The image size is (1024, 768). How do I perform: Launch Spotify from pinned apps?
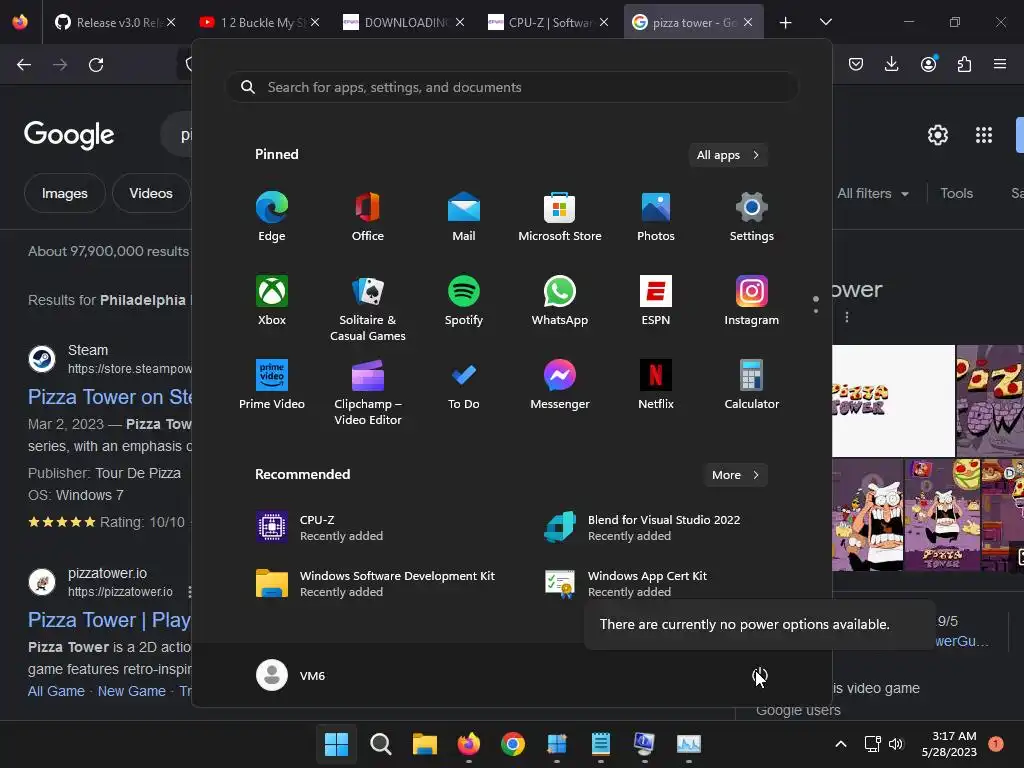[x=464, y=301]
